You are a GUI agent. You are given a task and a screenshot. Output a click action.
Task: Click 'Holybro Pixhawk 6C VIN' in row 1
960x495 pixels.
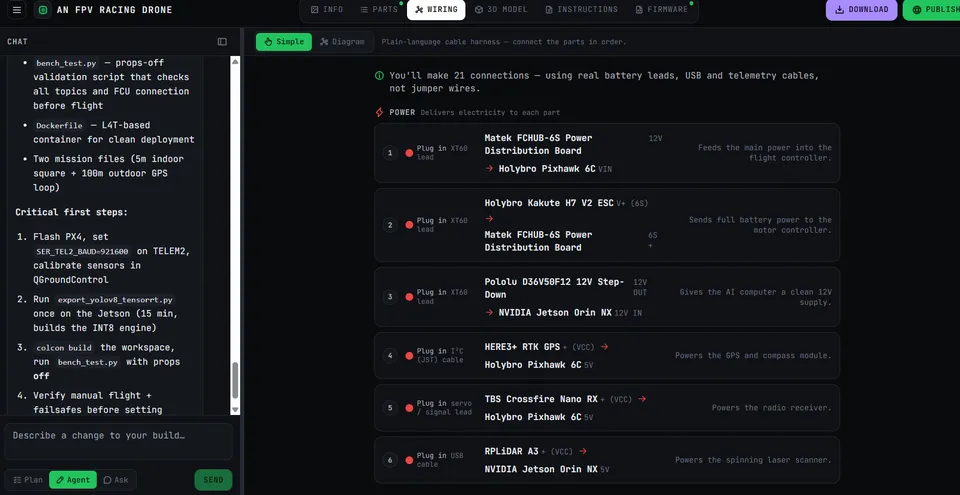pos(555,168)
